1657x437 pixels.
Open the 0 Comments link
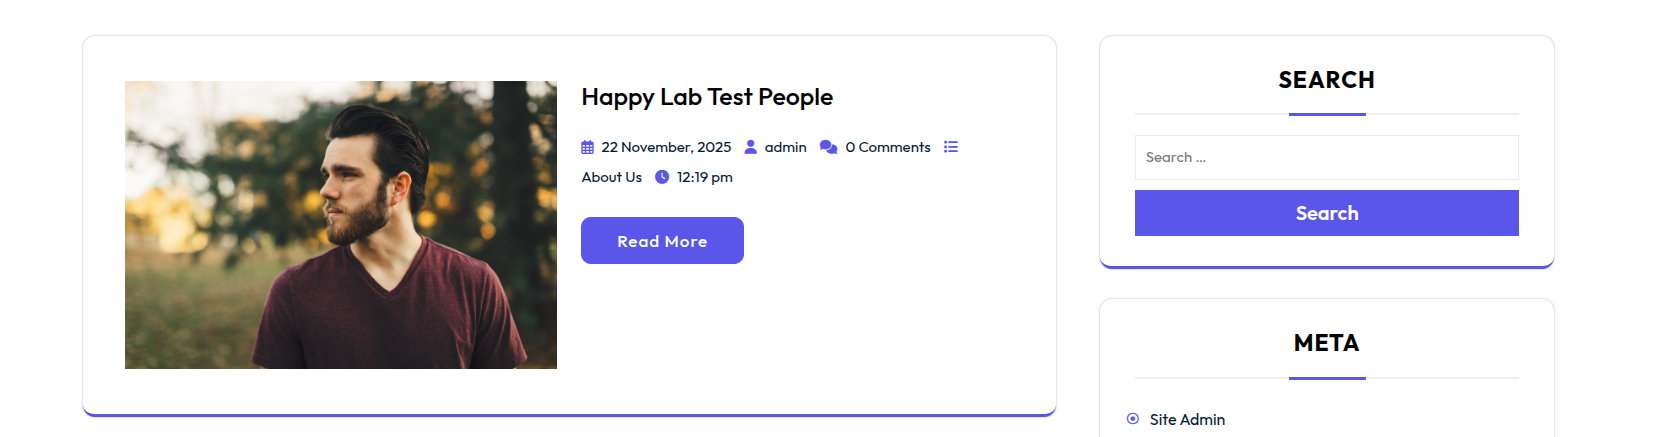tap(888, 147)
